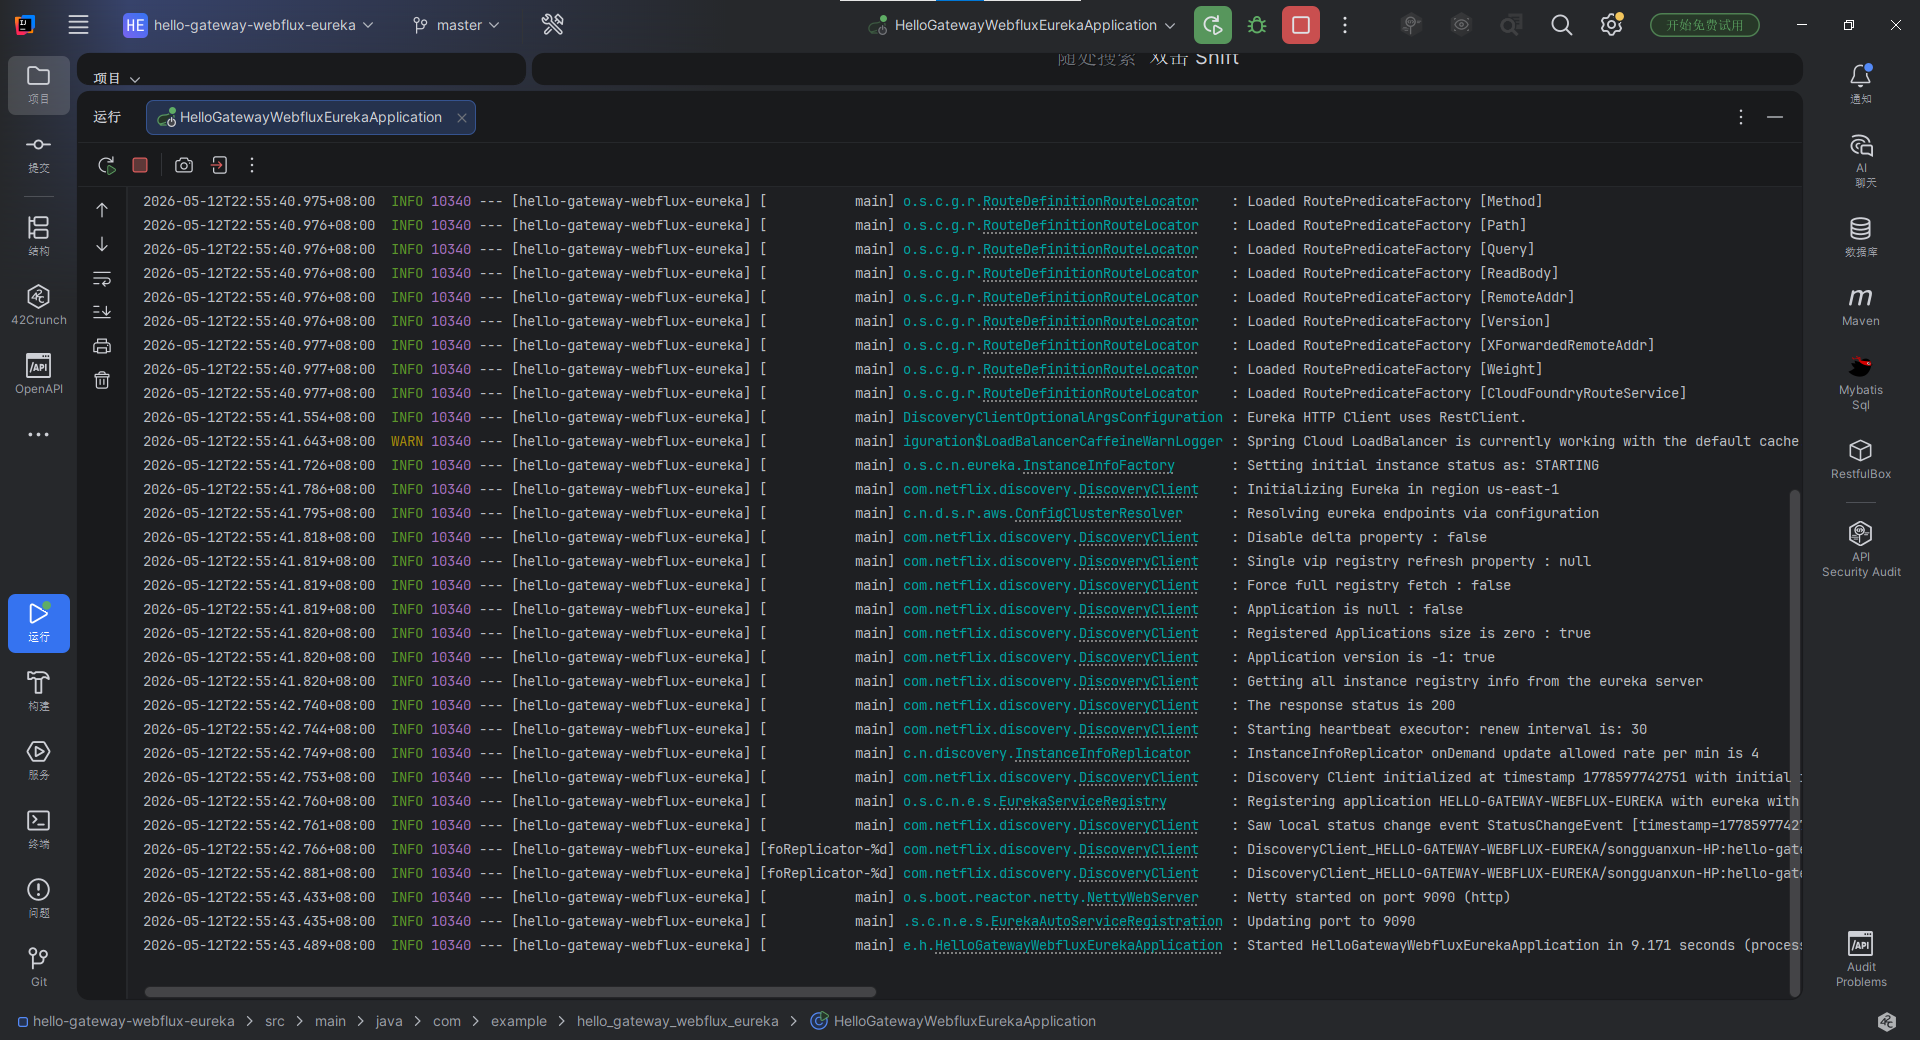Open the RestfulBox panel
This screenshot has height=1040, width=1920.
[1861, 459]
